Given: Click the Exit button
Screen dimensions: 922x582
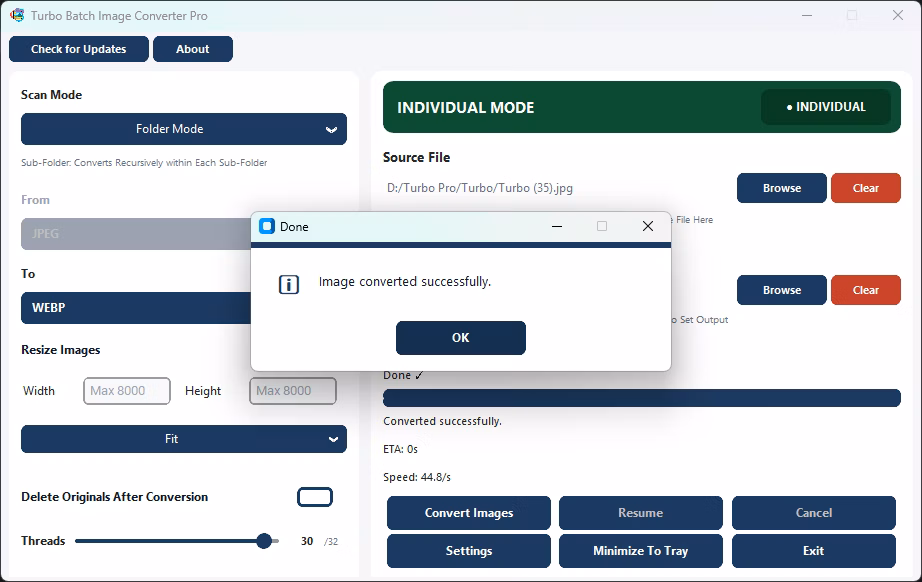Looking at the screenshot, I should [814, 551].
